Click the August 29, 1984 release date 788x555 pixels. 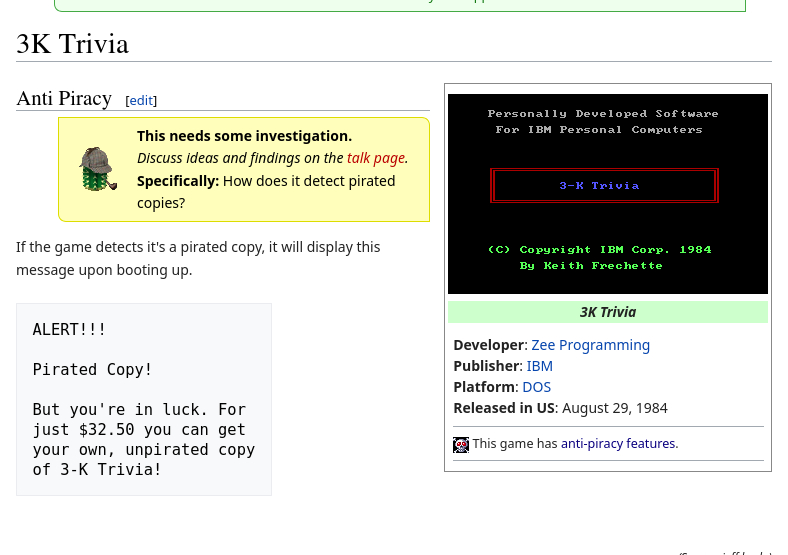tap(614, 408)
